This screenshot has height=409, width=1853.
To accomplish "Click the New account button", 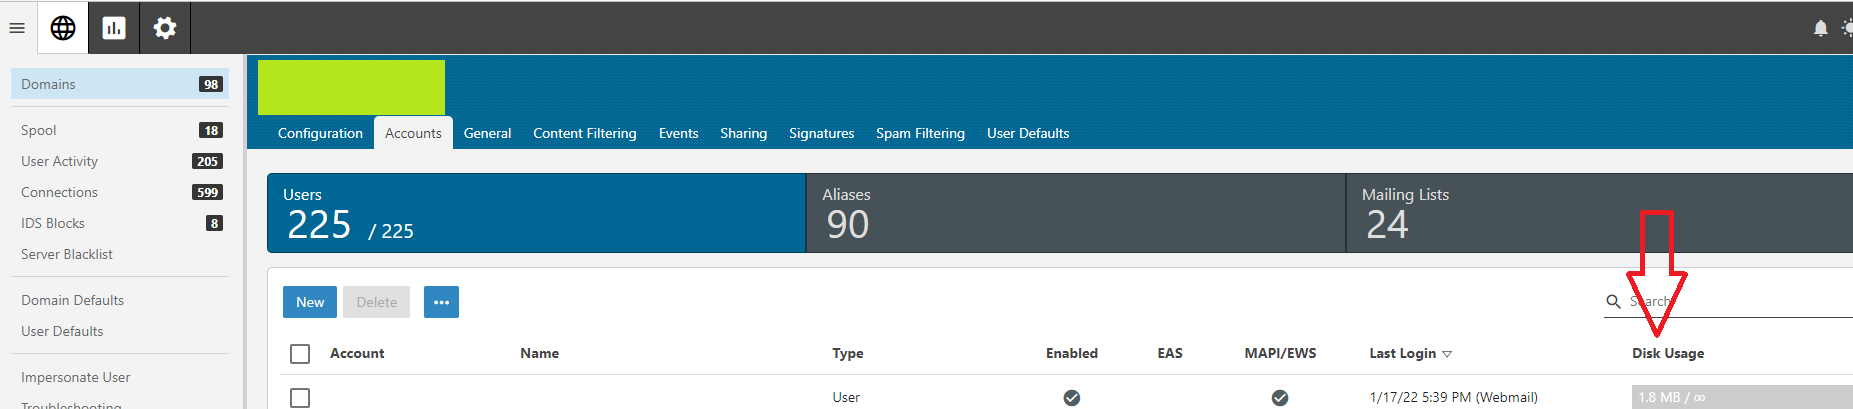I will tap(310, 302).
